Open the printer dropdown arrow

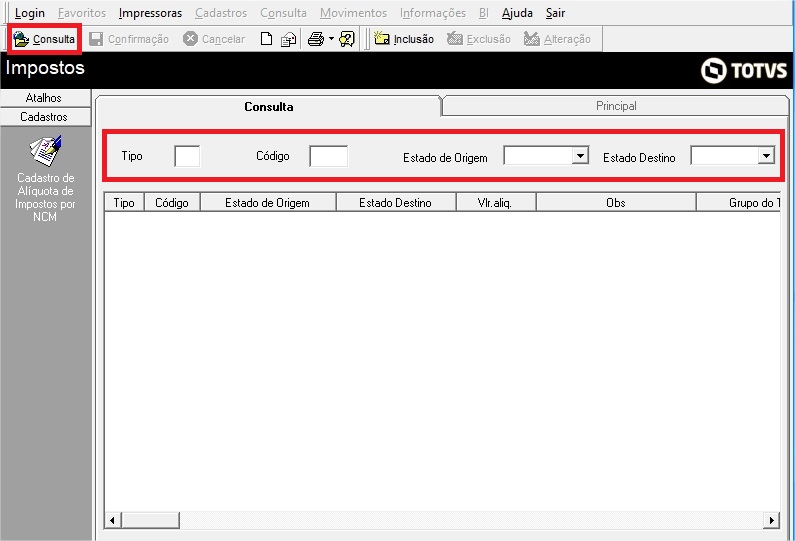point(331,39)
